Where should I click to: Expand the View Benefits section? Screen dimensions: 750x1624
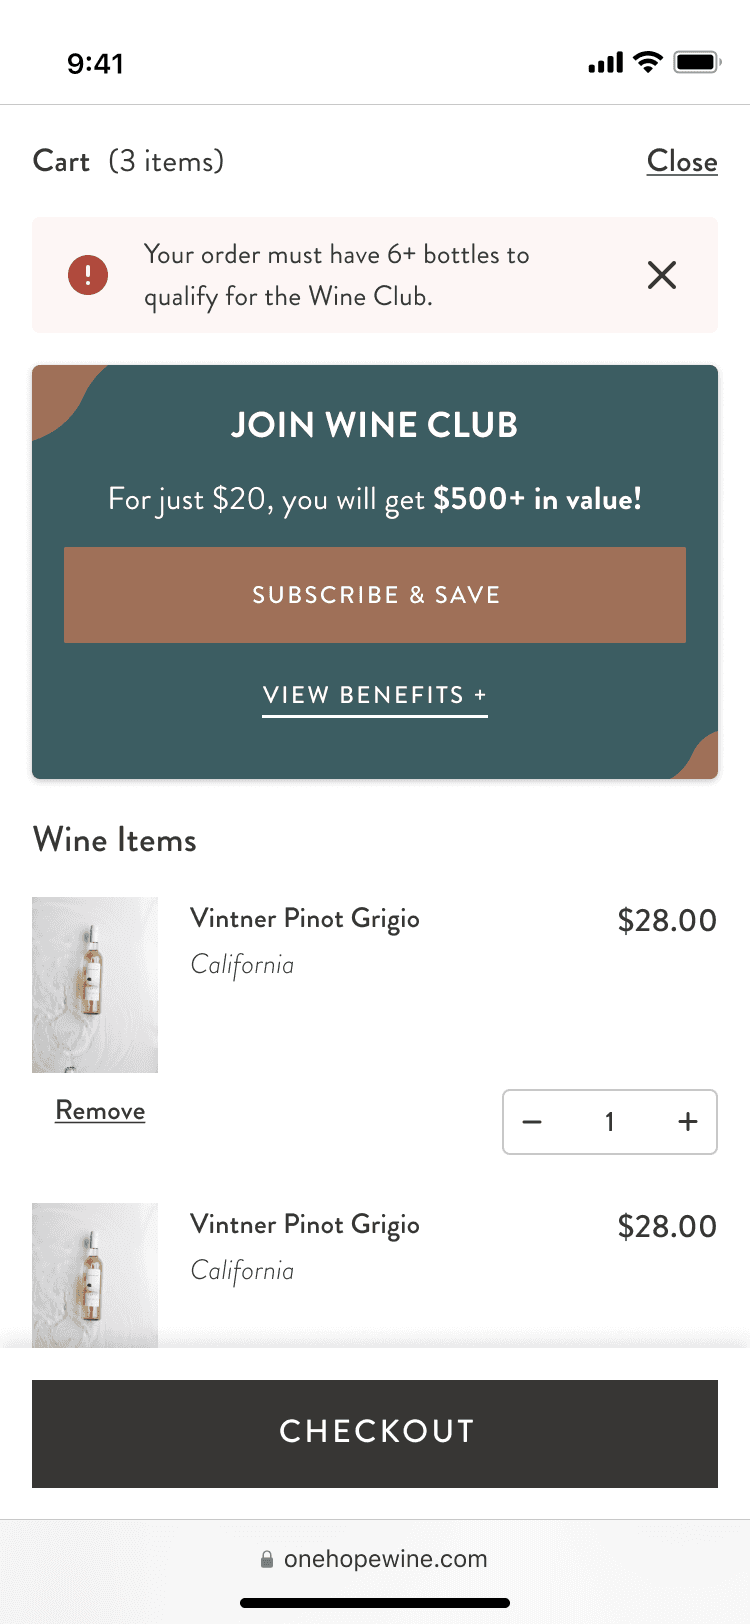pos(374,695)
